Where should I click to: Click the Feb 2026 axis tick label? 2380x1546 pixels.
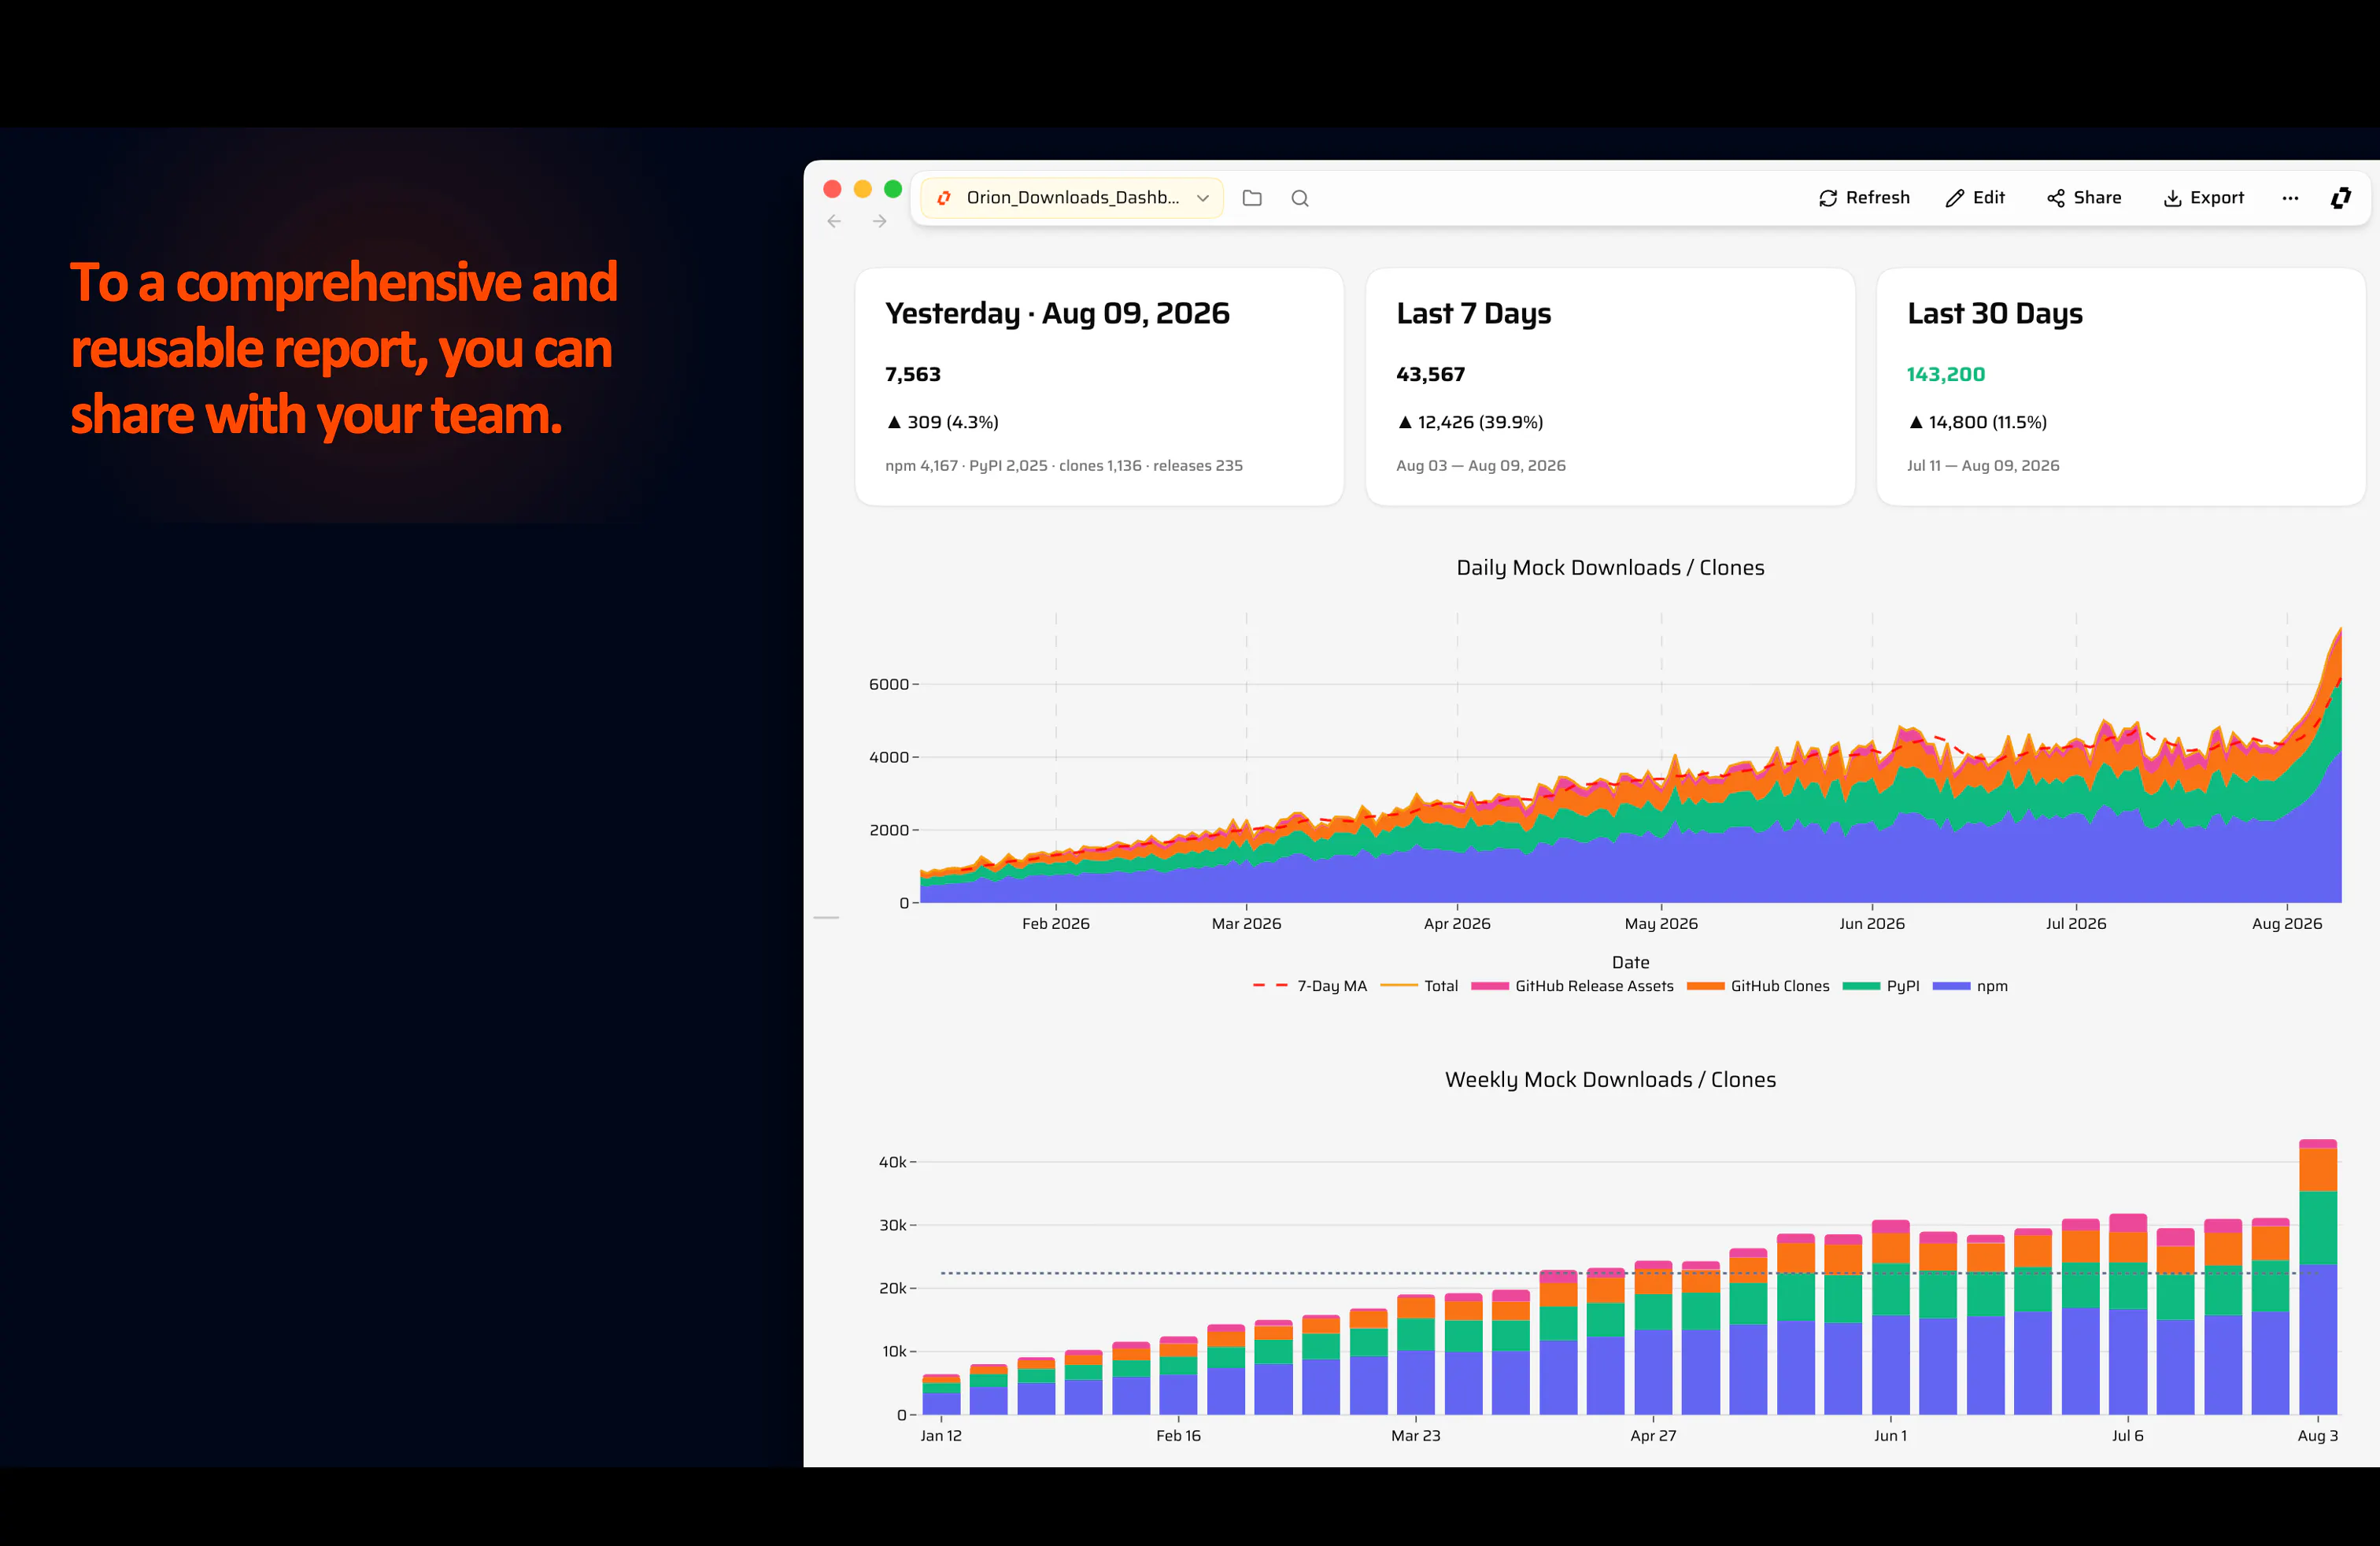1056,924
